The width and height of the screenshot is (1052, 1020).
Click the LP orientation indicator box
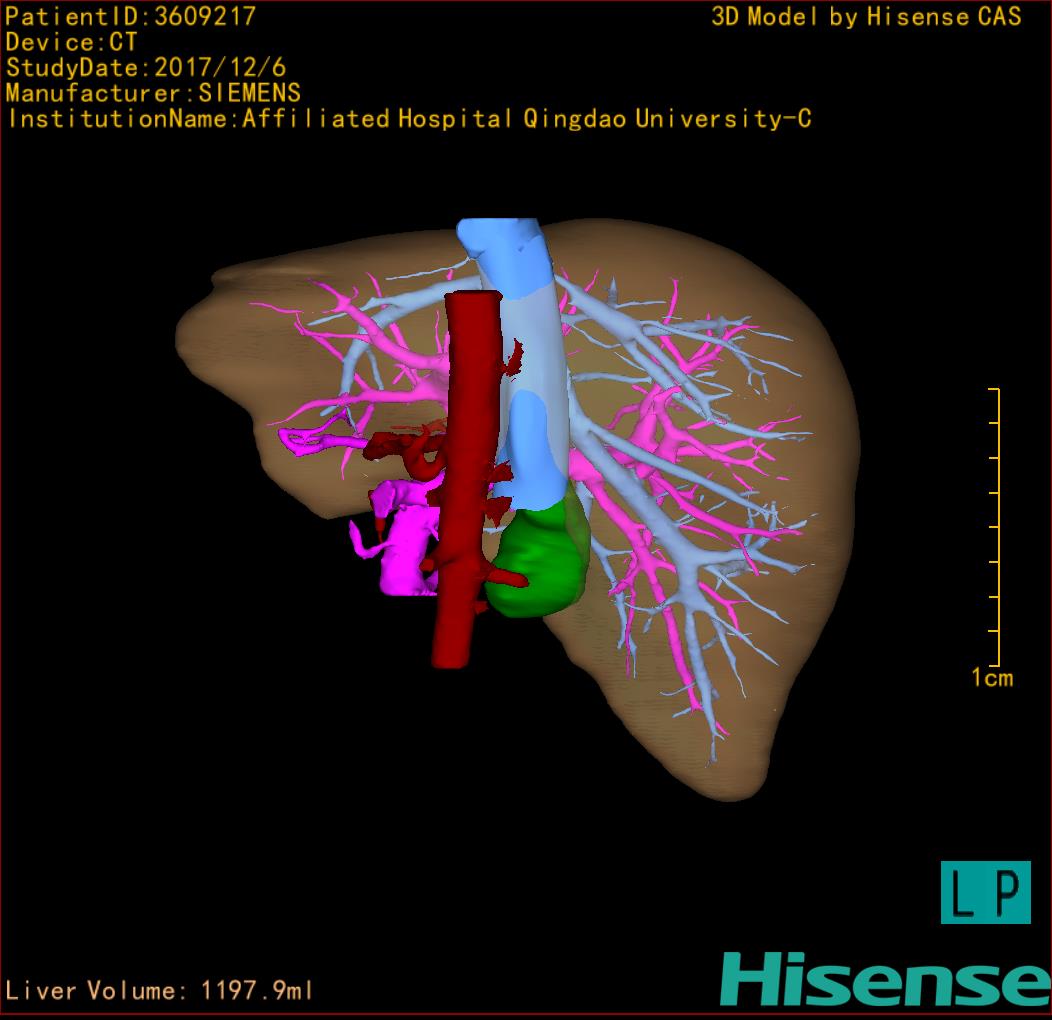pyautogui.click(x=986, y=892)
